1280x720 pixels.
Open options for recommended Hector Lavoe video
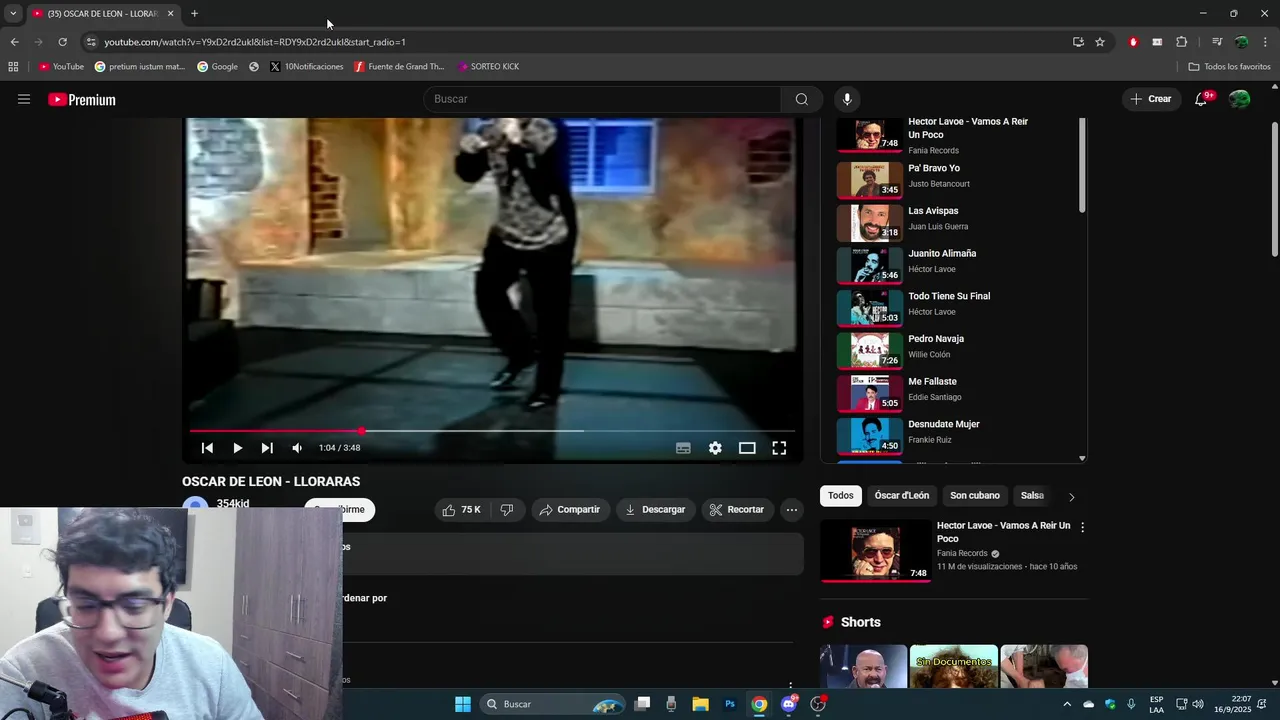(1082, 527)
